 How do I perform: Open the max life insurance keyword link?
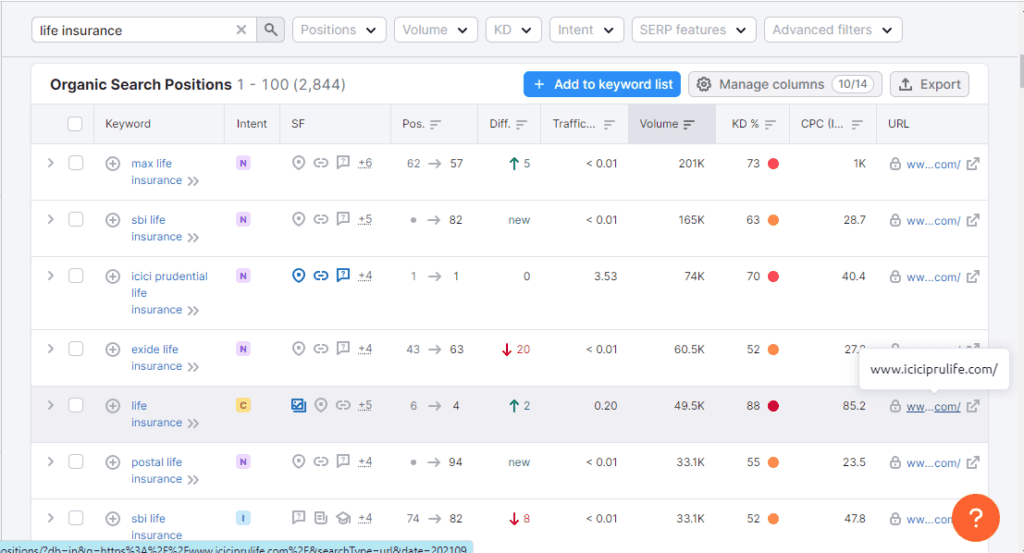coord(157,172)
